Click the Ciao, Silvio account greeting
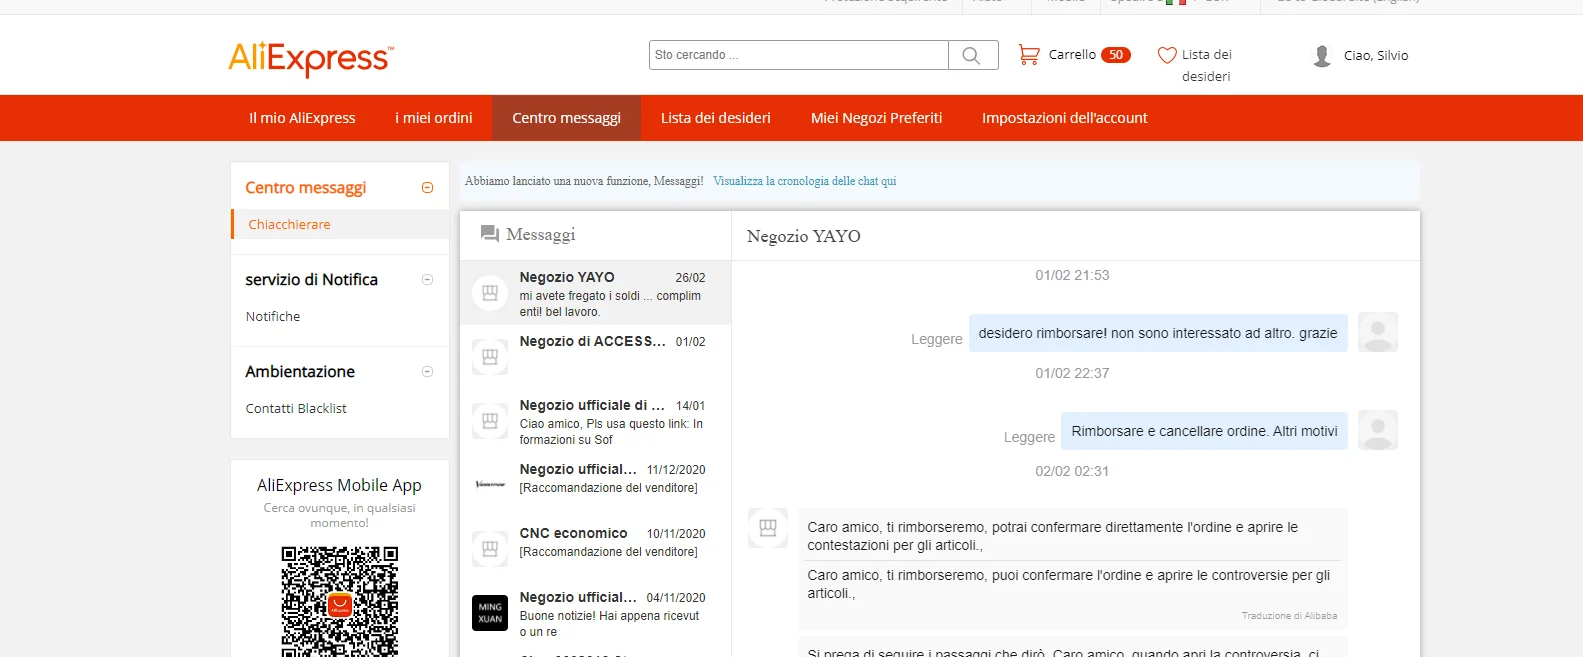Viewport: 1583px width, 657px height. click(x=1376, y=56)
